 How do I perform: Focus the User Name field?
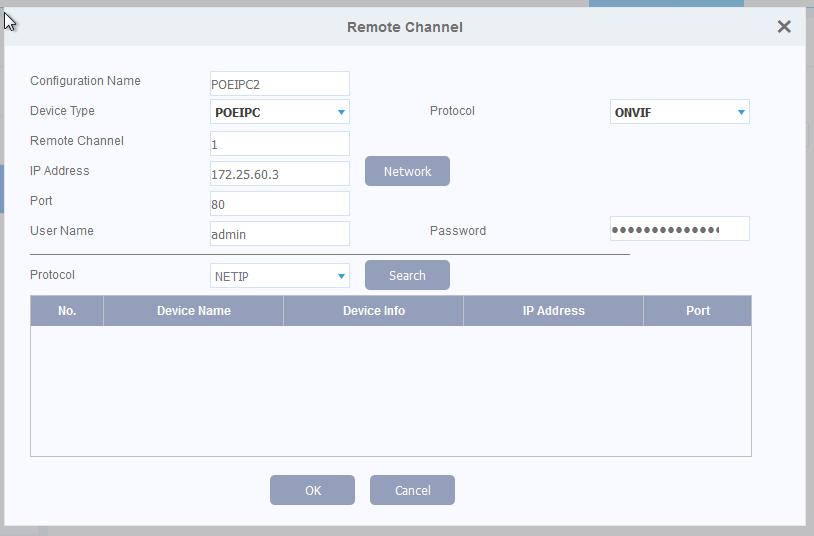pyautogui.click(x=280, y=234)
